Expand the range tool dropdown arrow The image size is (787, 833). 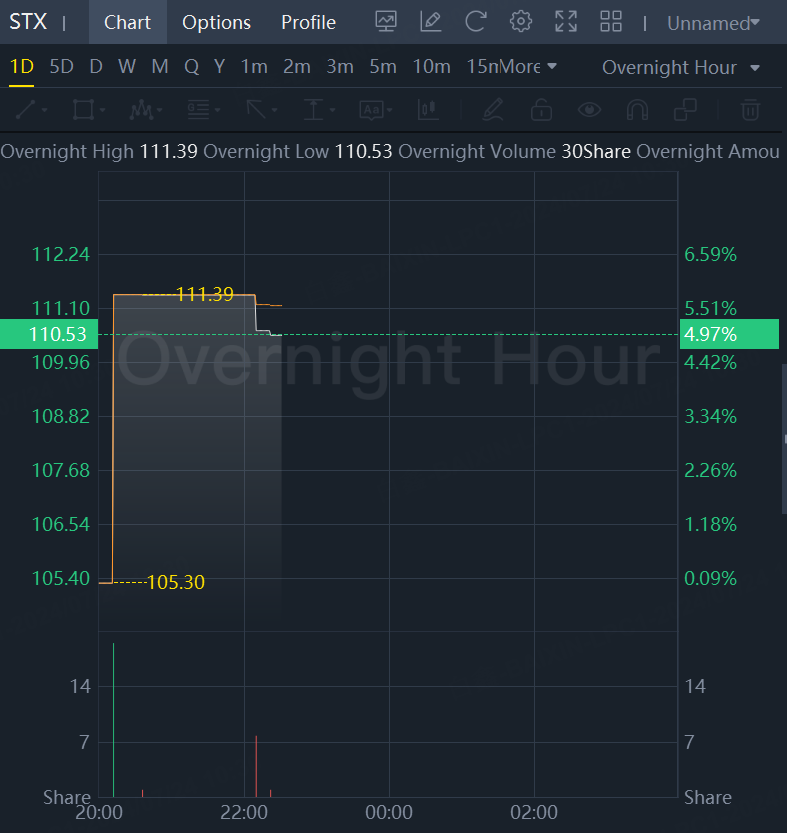point(333,110)
